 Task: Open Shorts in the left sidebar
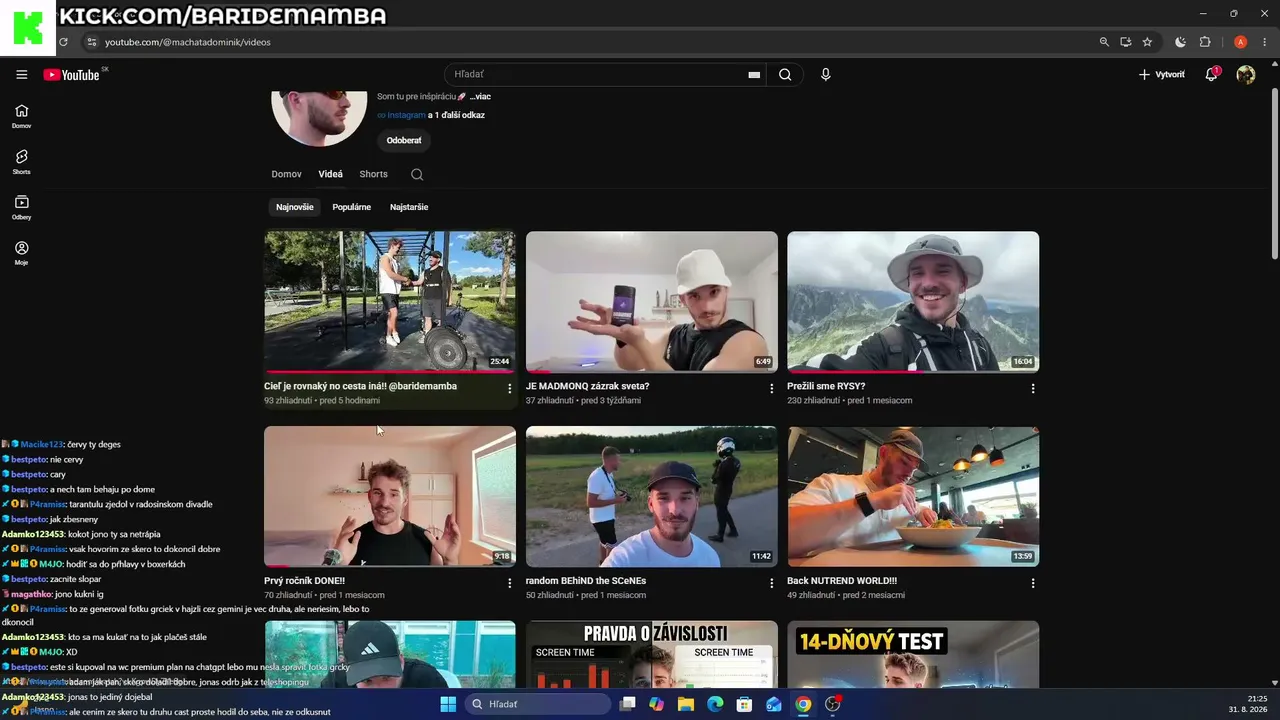tap(22, 162)
